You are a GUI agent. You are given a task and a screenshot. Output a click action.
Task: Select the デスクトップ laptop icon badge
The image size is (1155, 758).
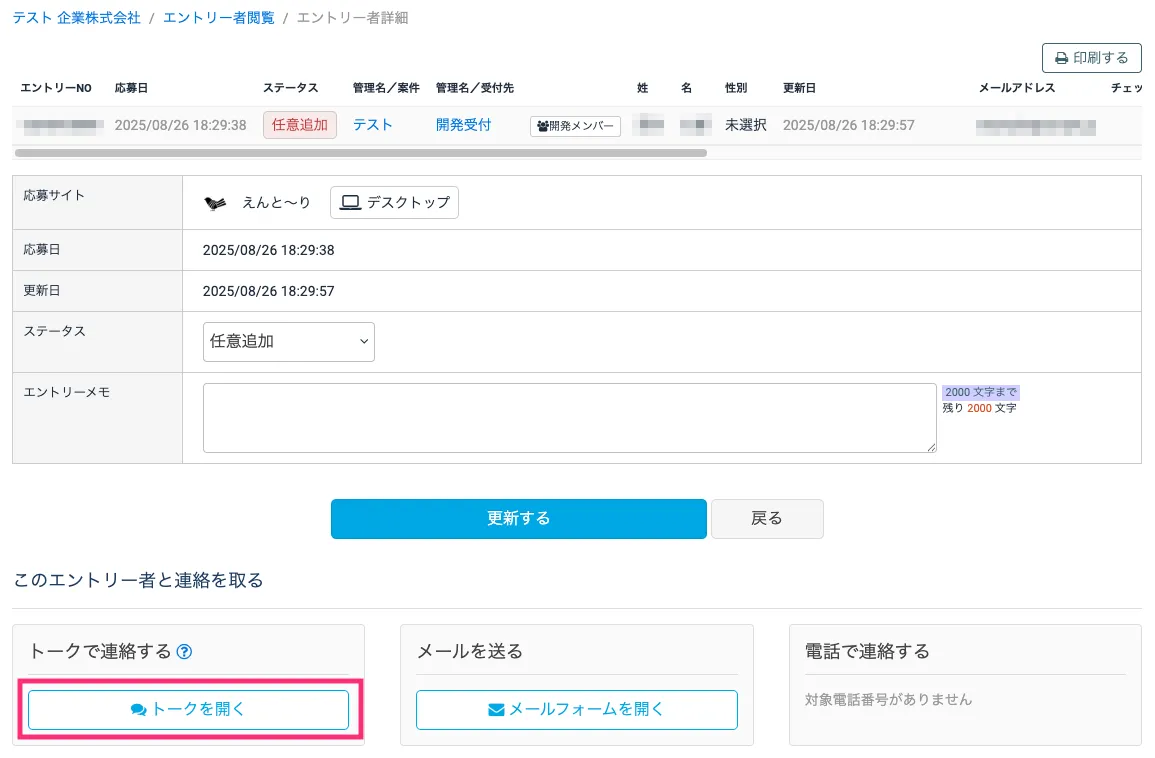(x=394, y=202)
